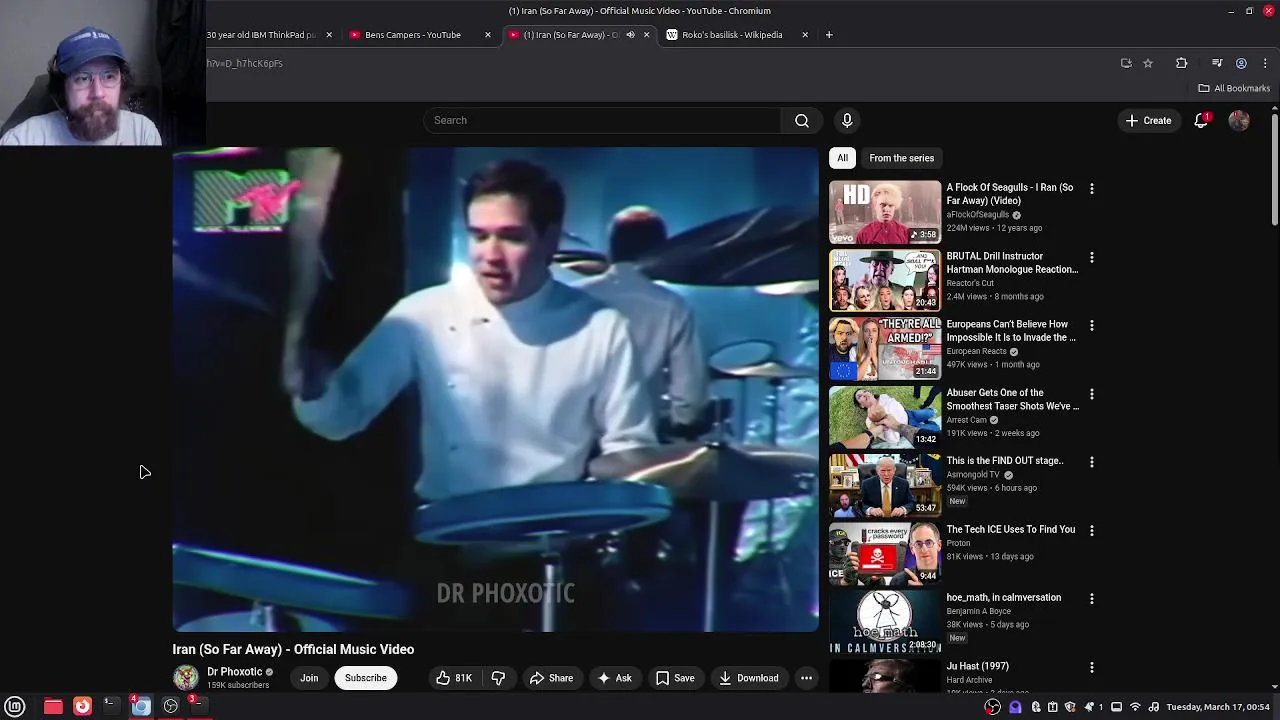Open options for The Tech ICE Uses video
This screenshot has height=720, width=1280.
pos(1091,530)
